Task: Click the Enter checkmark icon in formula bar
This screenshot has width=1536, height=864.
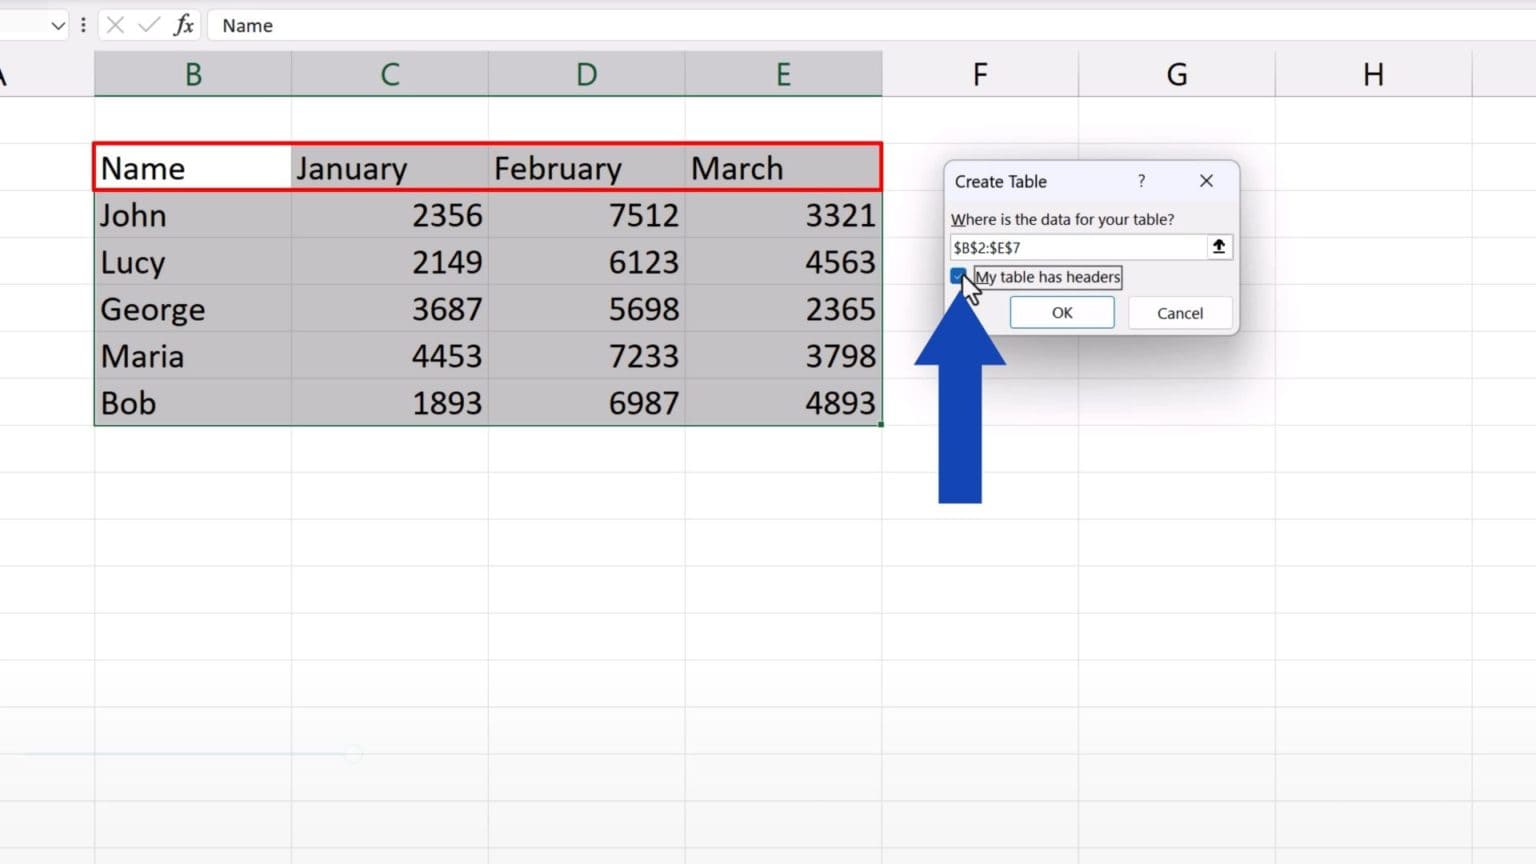Action: [x=146, y=25]
